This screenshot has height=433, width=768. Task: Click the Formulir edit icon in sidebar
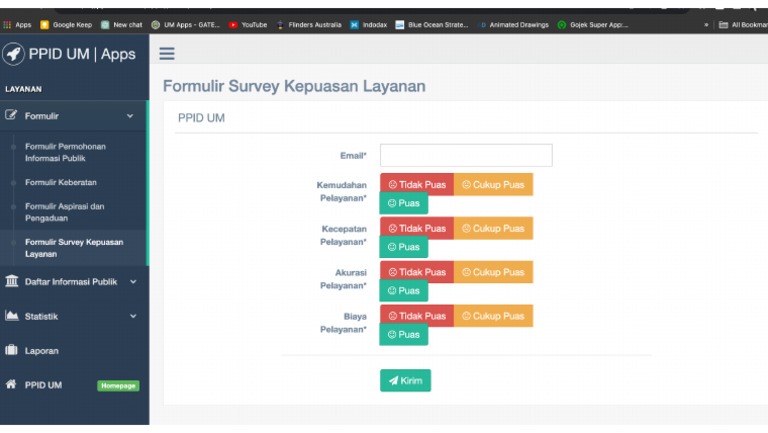point(12,116)
